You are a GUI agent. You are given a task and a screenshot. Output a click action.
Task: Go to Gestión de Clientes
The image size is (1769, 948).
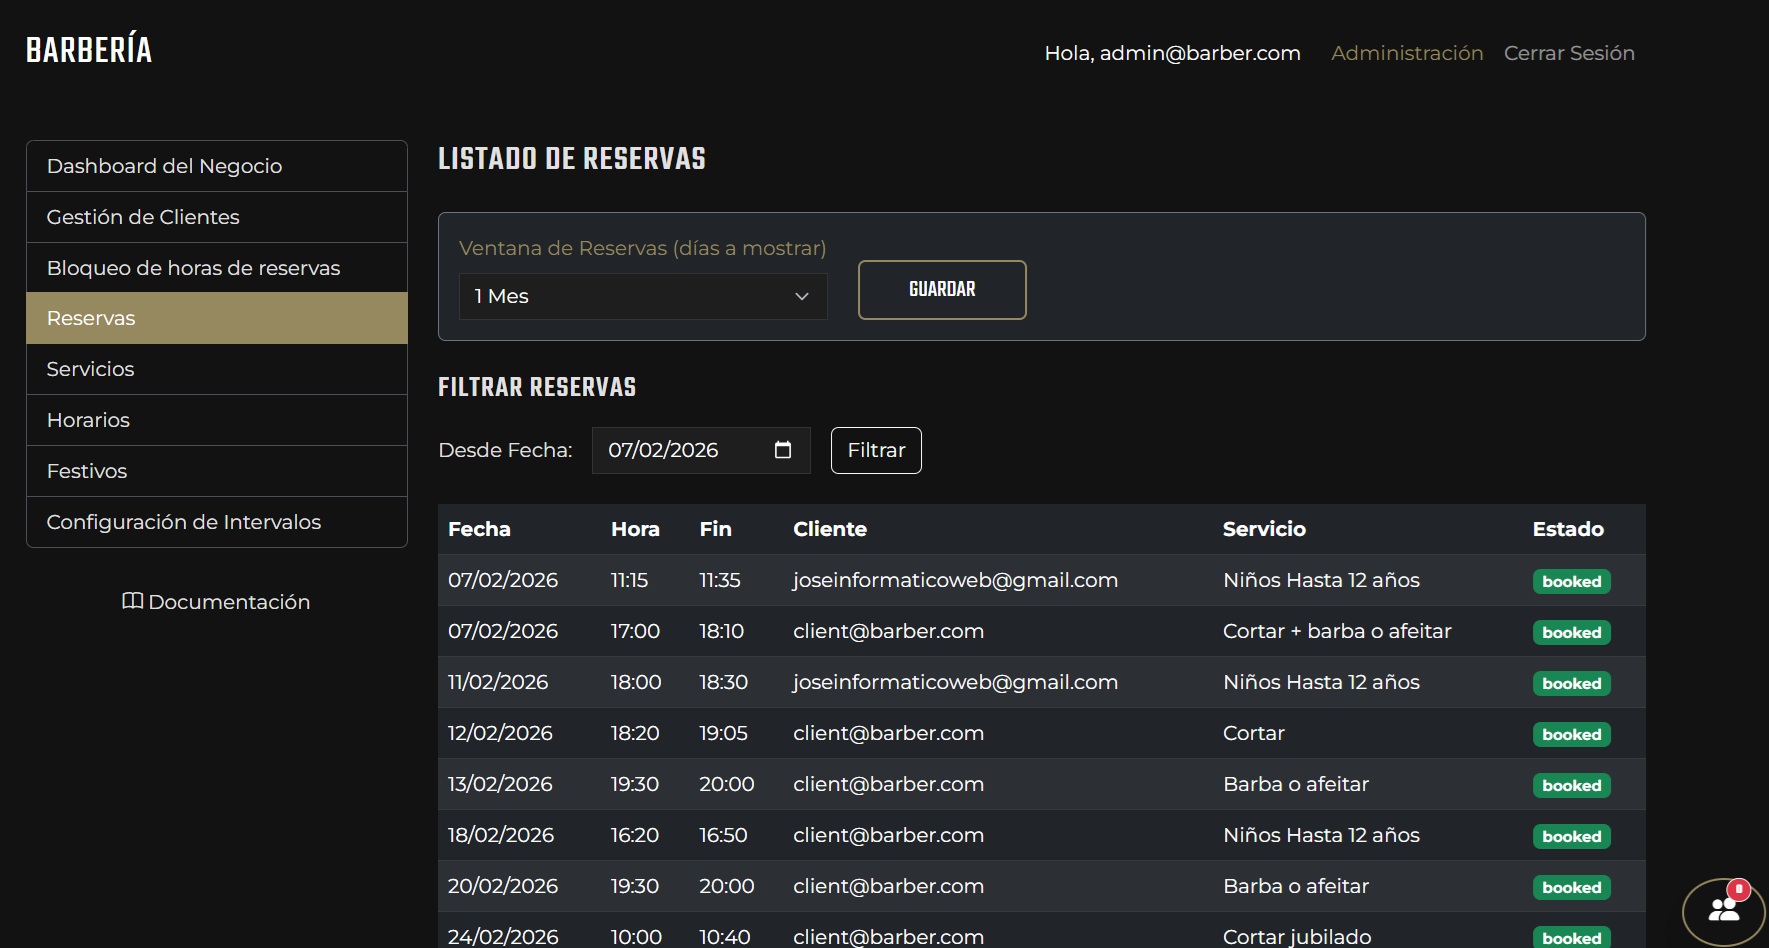(216, 217)
